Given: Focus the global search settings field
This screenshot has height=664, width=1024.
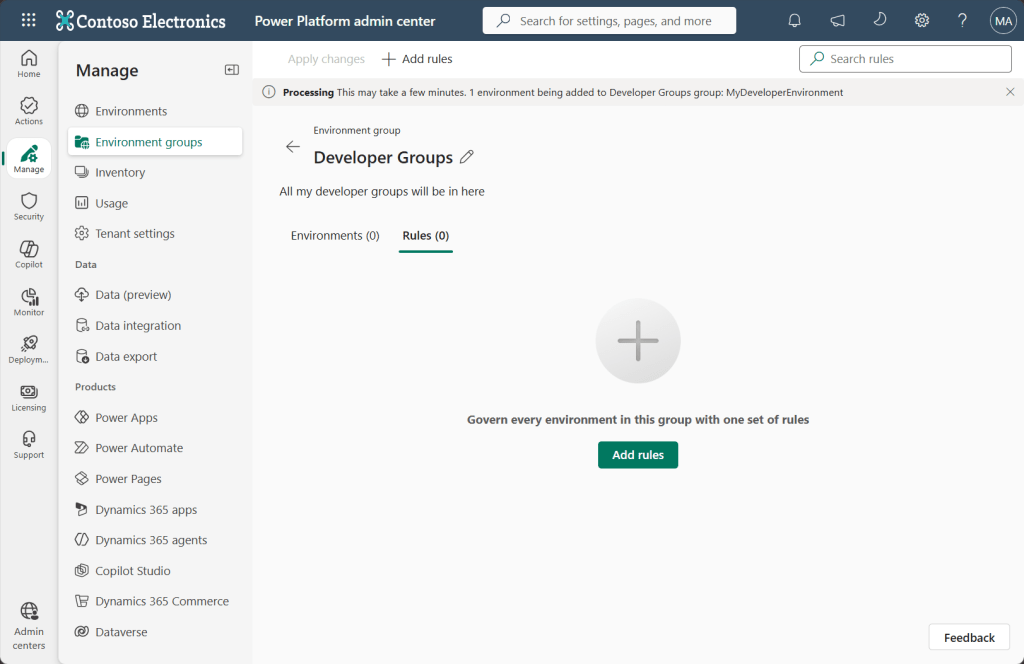Looking at the screenshot, I should click(x=609, y=21).
